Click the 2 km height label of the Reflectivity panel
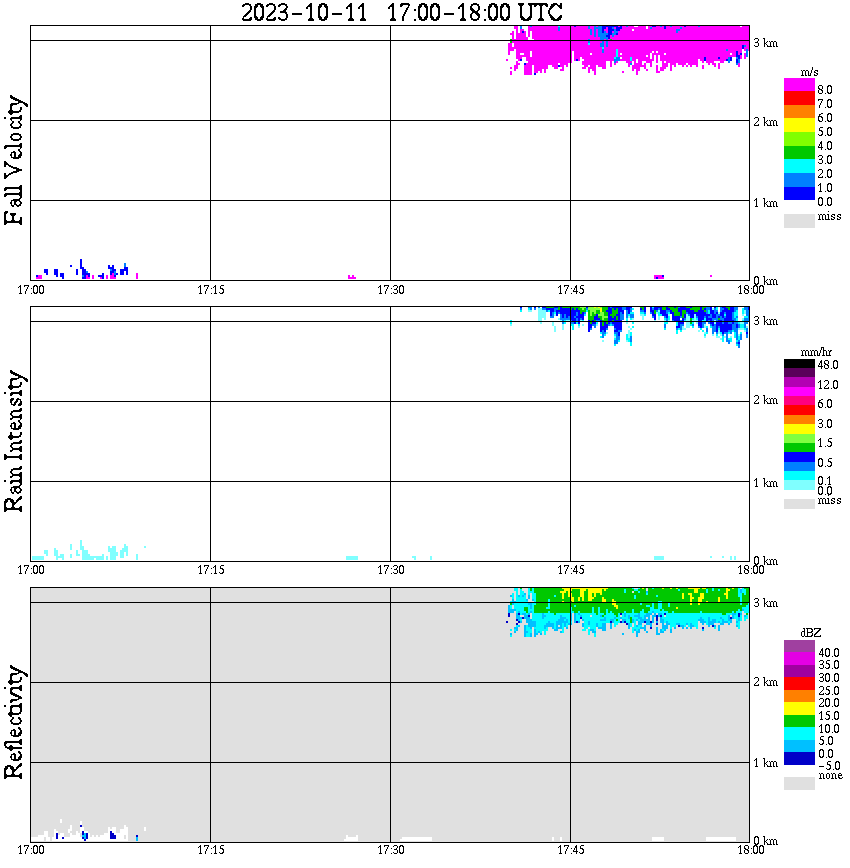The width and height of the screenshot is (850, 868). (x=765, y=681)
